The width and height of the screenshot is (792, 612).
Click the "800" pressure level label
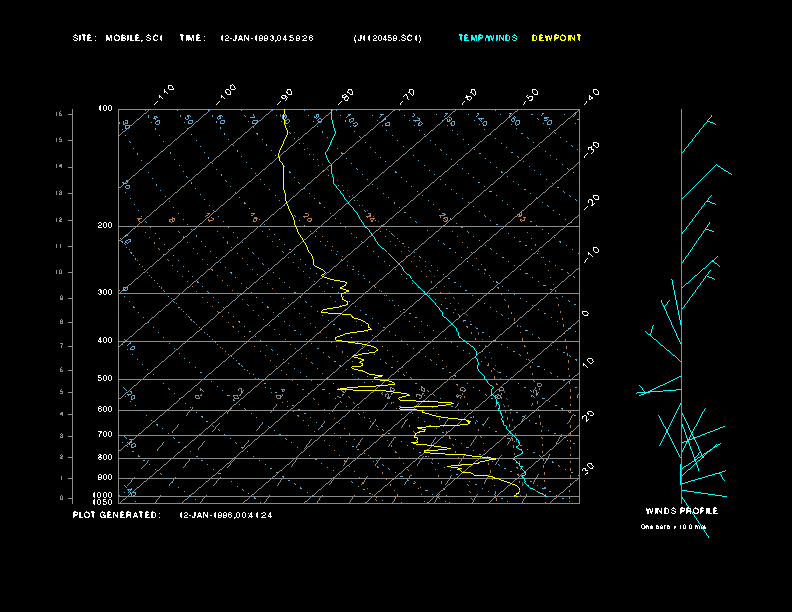click(105, 457)
